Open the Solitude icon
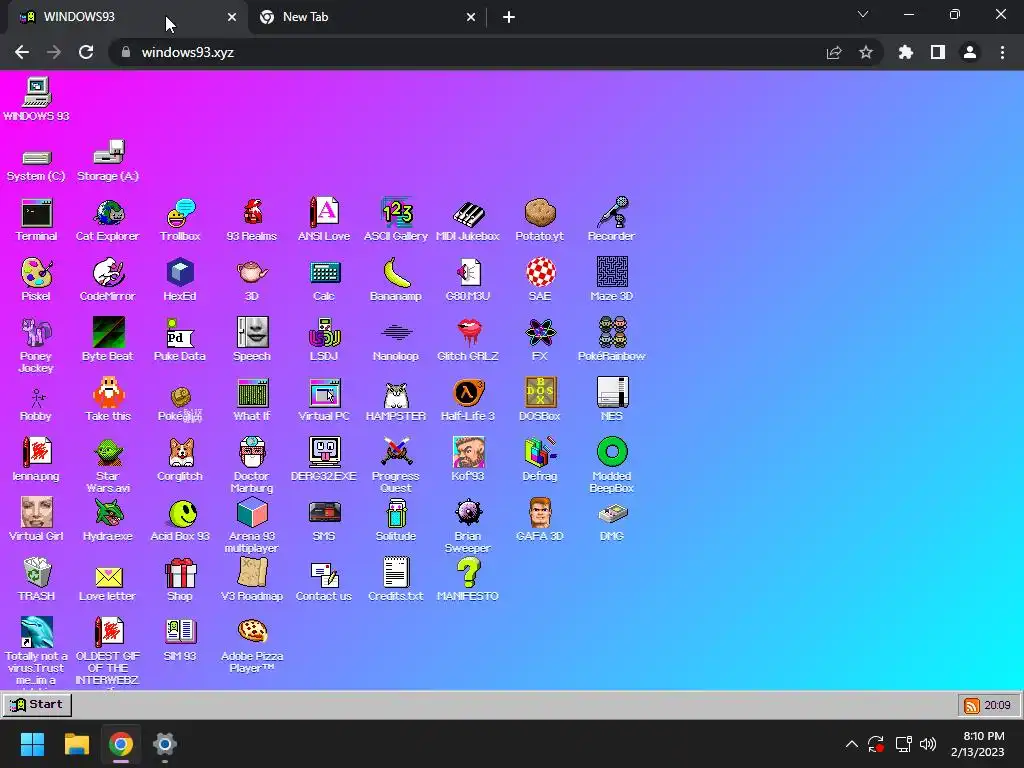The image size is (1024, 768). click(396, 520)
